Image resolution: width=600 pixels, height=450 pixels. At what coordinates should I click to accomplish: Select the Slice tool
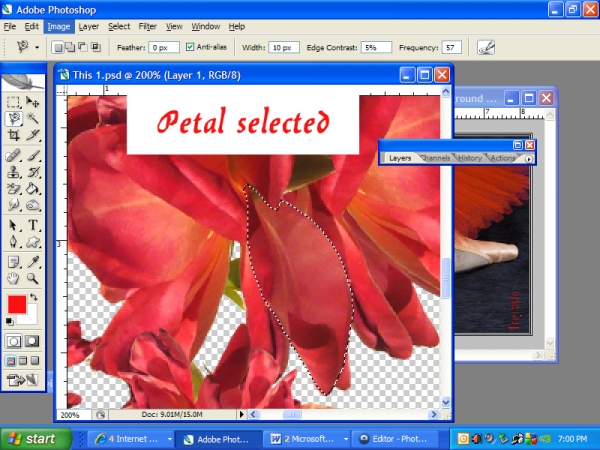click(33, 135)
